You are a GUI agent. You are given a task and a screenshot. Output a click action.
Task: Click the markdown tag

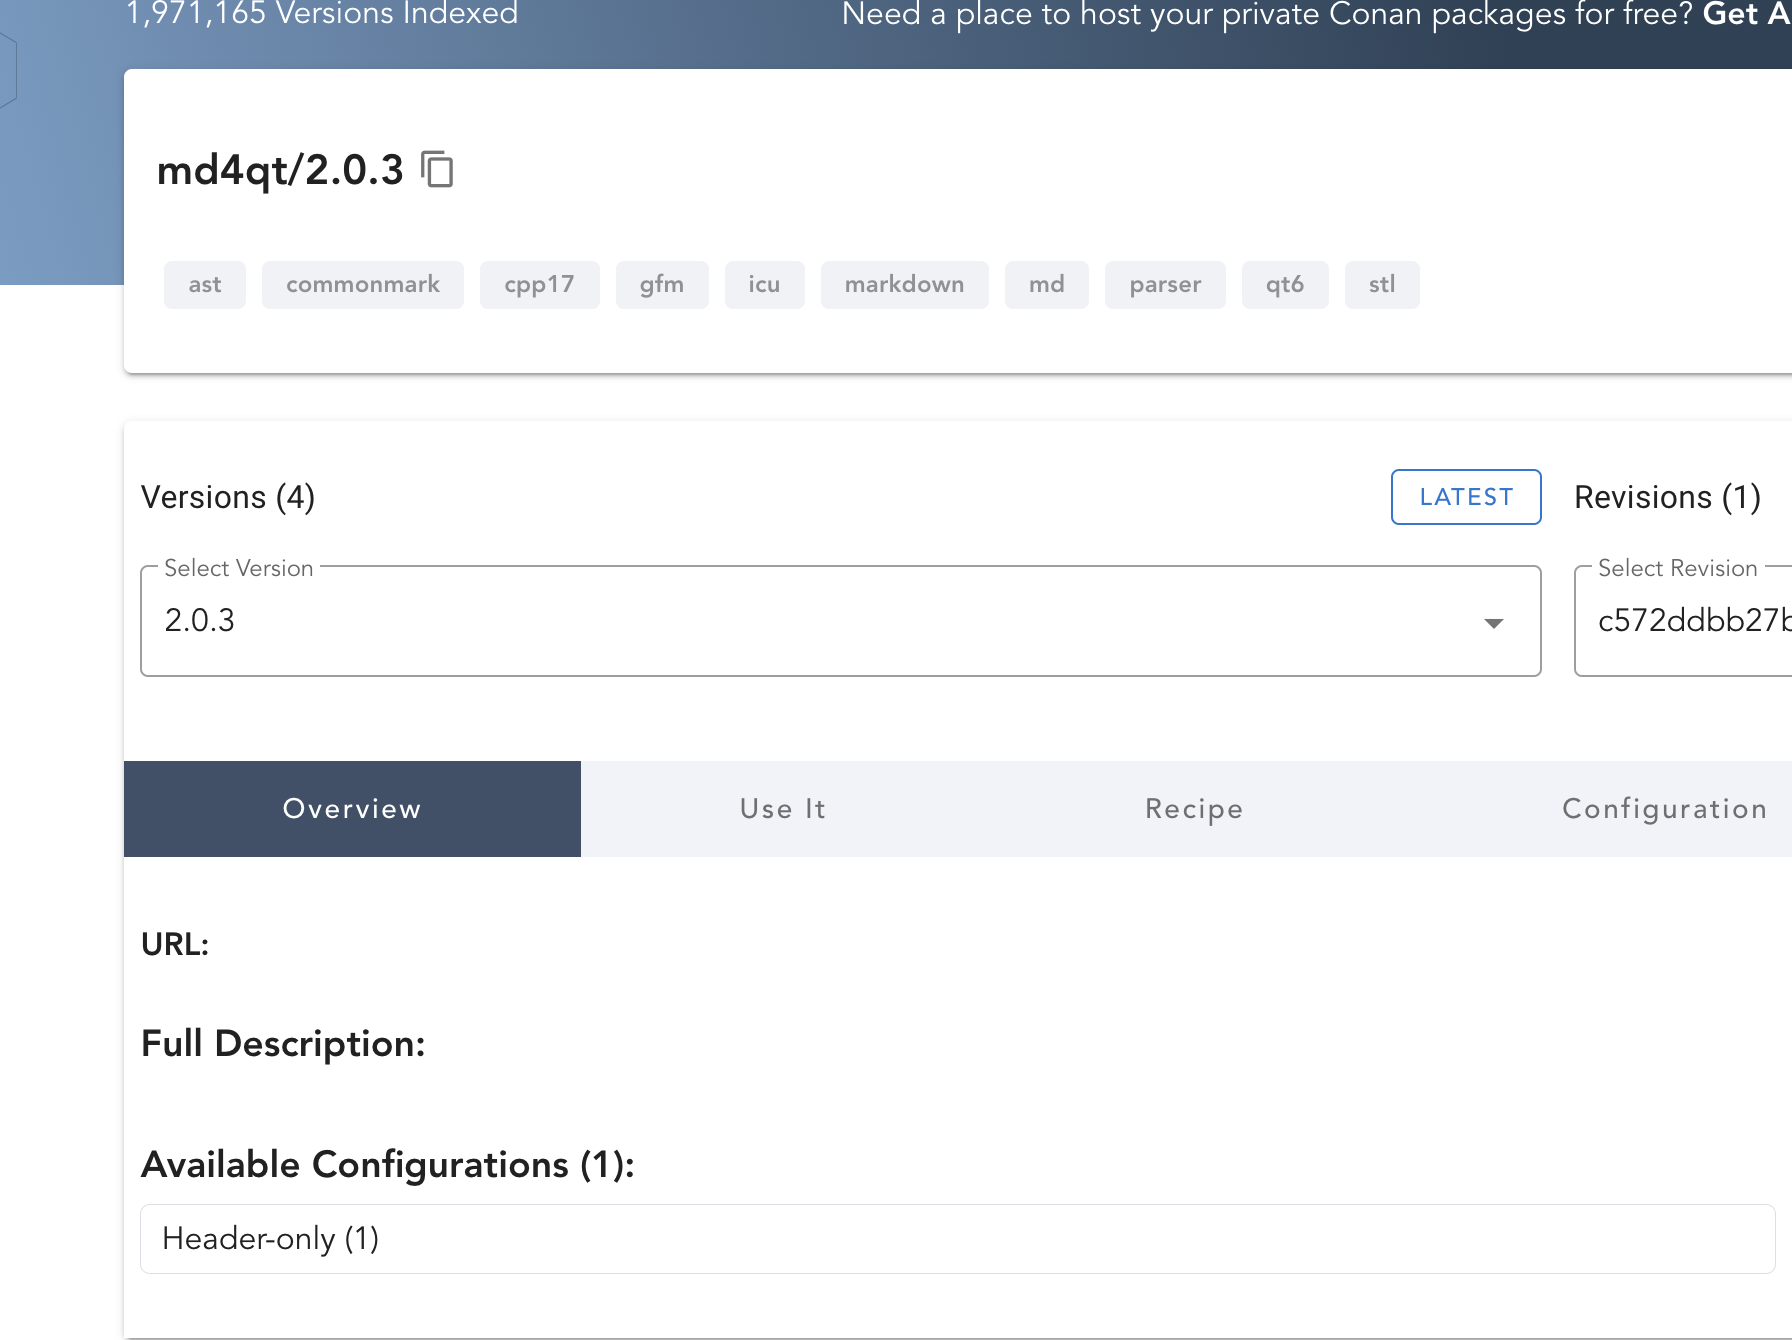pyautogui.click(x=904, y=284)
